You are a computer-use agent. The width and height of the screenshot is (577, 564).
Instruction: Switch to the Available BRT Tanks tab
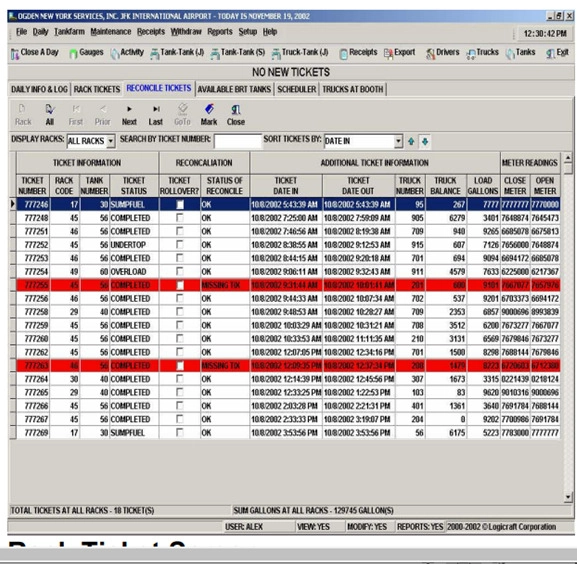(234, 89)
